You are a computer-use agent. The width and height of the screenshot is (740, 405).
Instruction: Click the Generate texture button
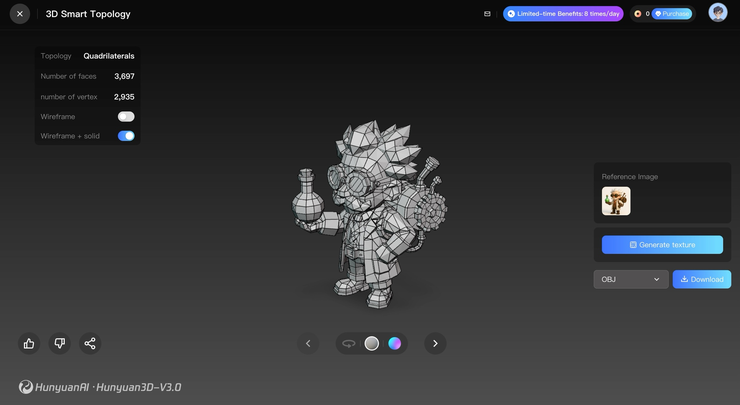click(x=662, y=245)
